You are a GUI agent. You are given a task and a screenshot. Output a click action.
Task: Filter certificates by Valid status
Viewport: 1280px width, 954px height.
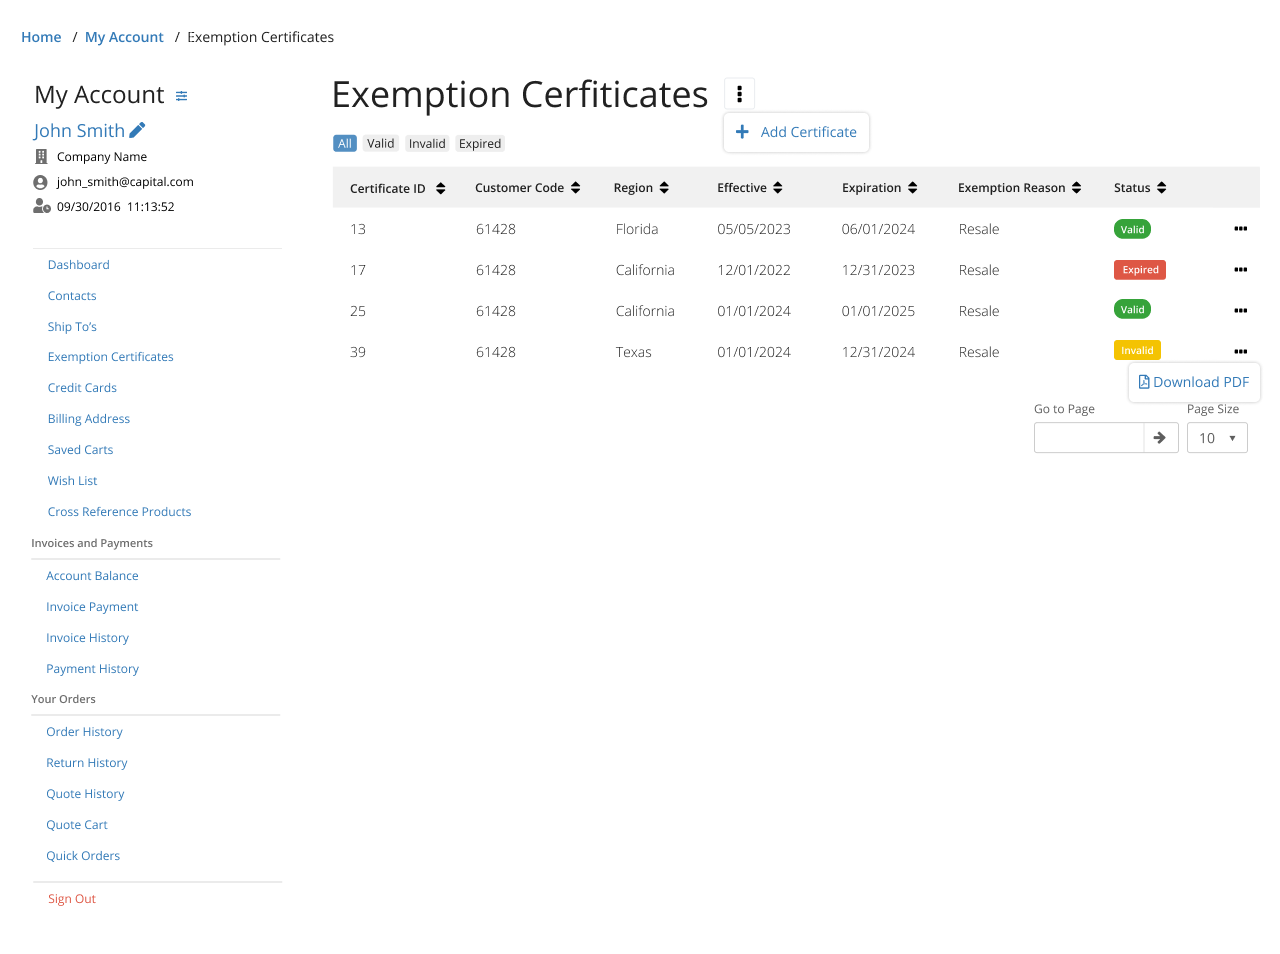point(380,144)
